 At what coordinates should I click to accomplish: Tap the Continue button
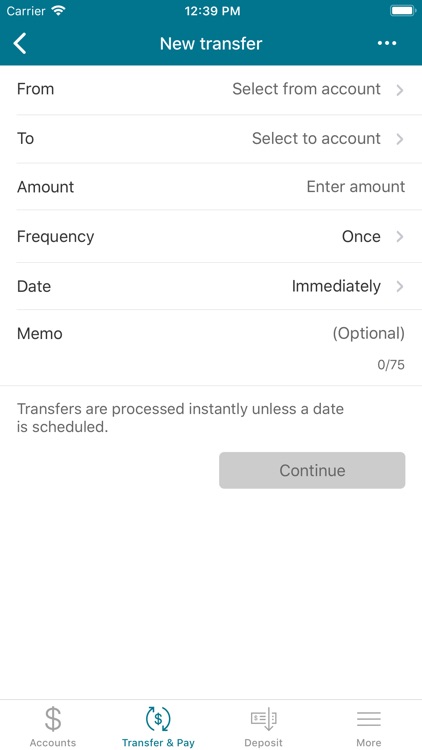[x=312, y=470]
